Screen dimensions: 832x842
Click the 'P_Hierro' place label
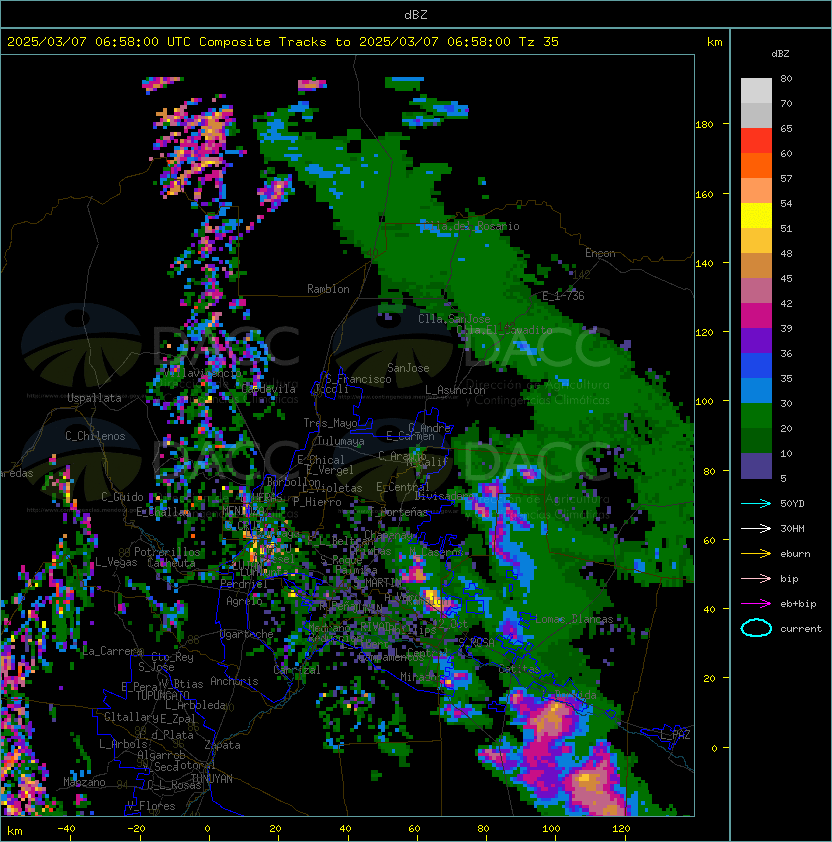pos(317,502)
